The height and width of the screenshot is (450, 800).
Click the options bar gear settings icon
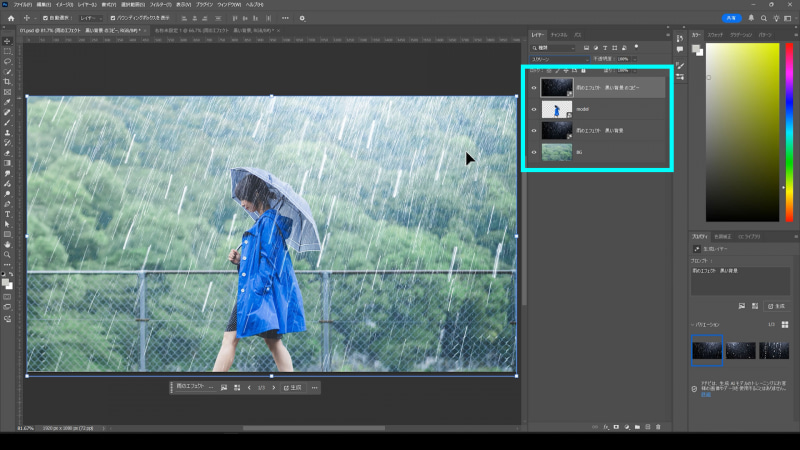click(302, 18)
